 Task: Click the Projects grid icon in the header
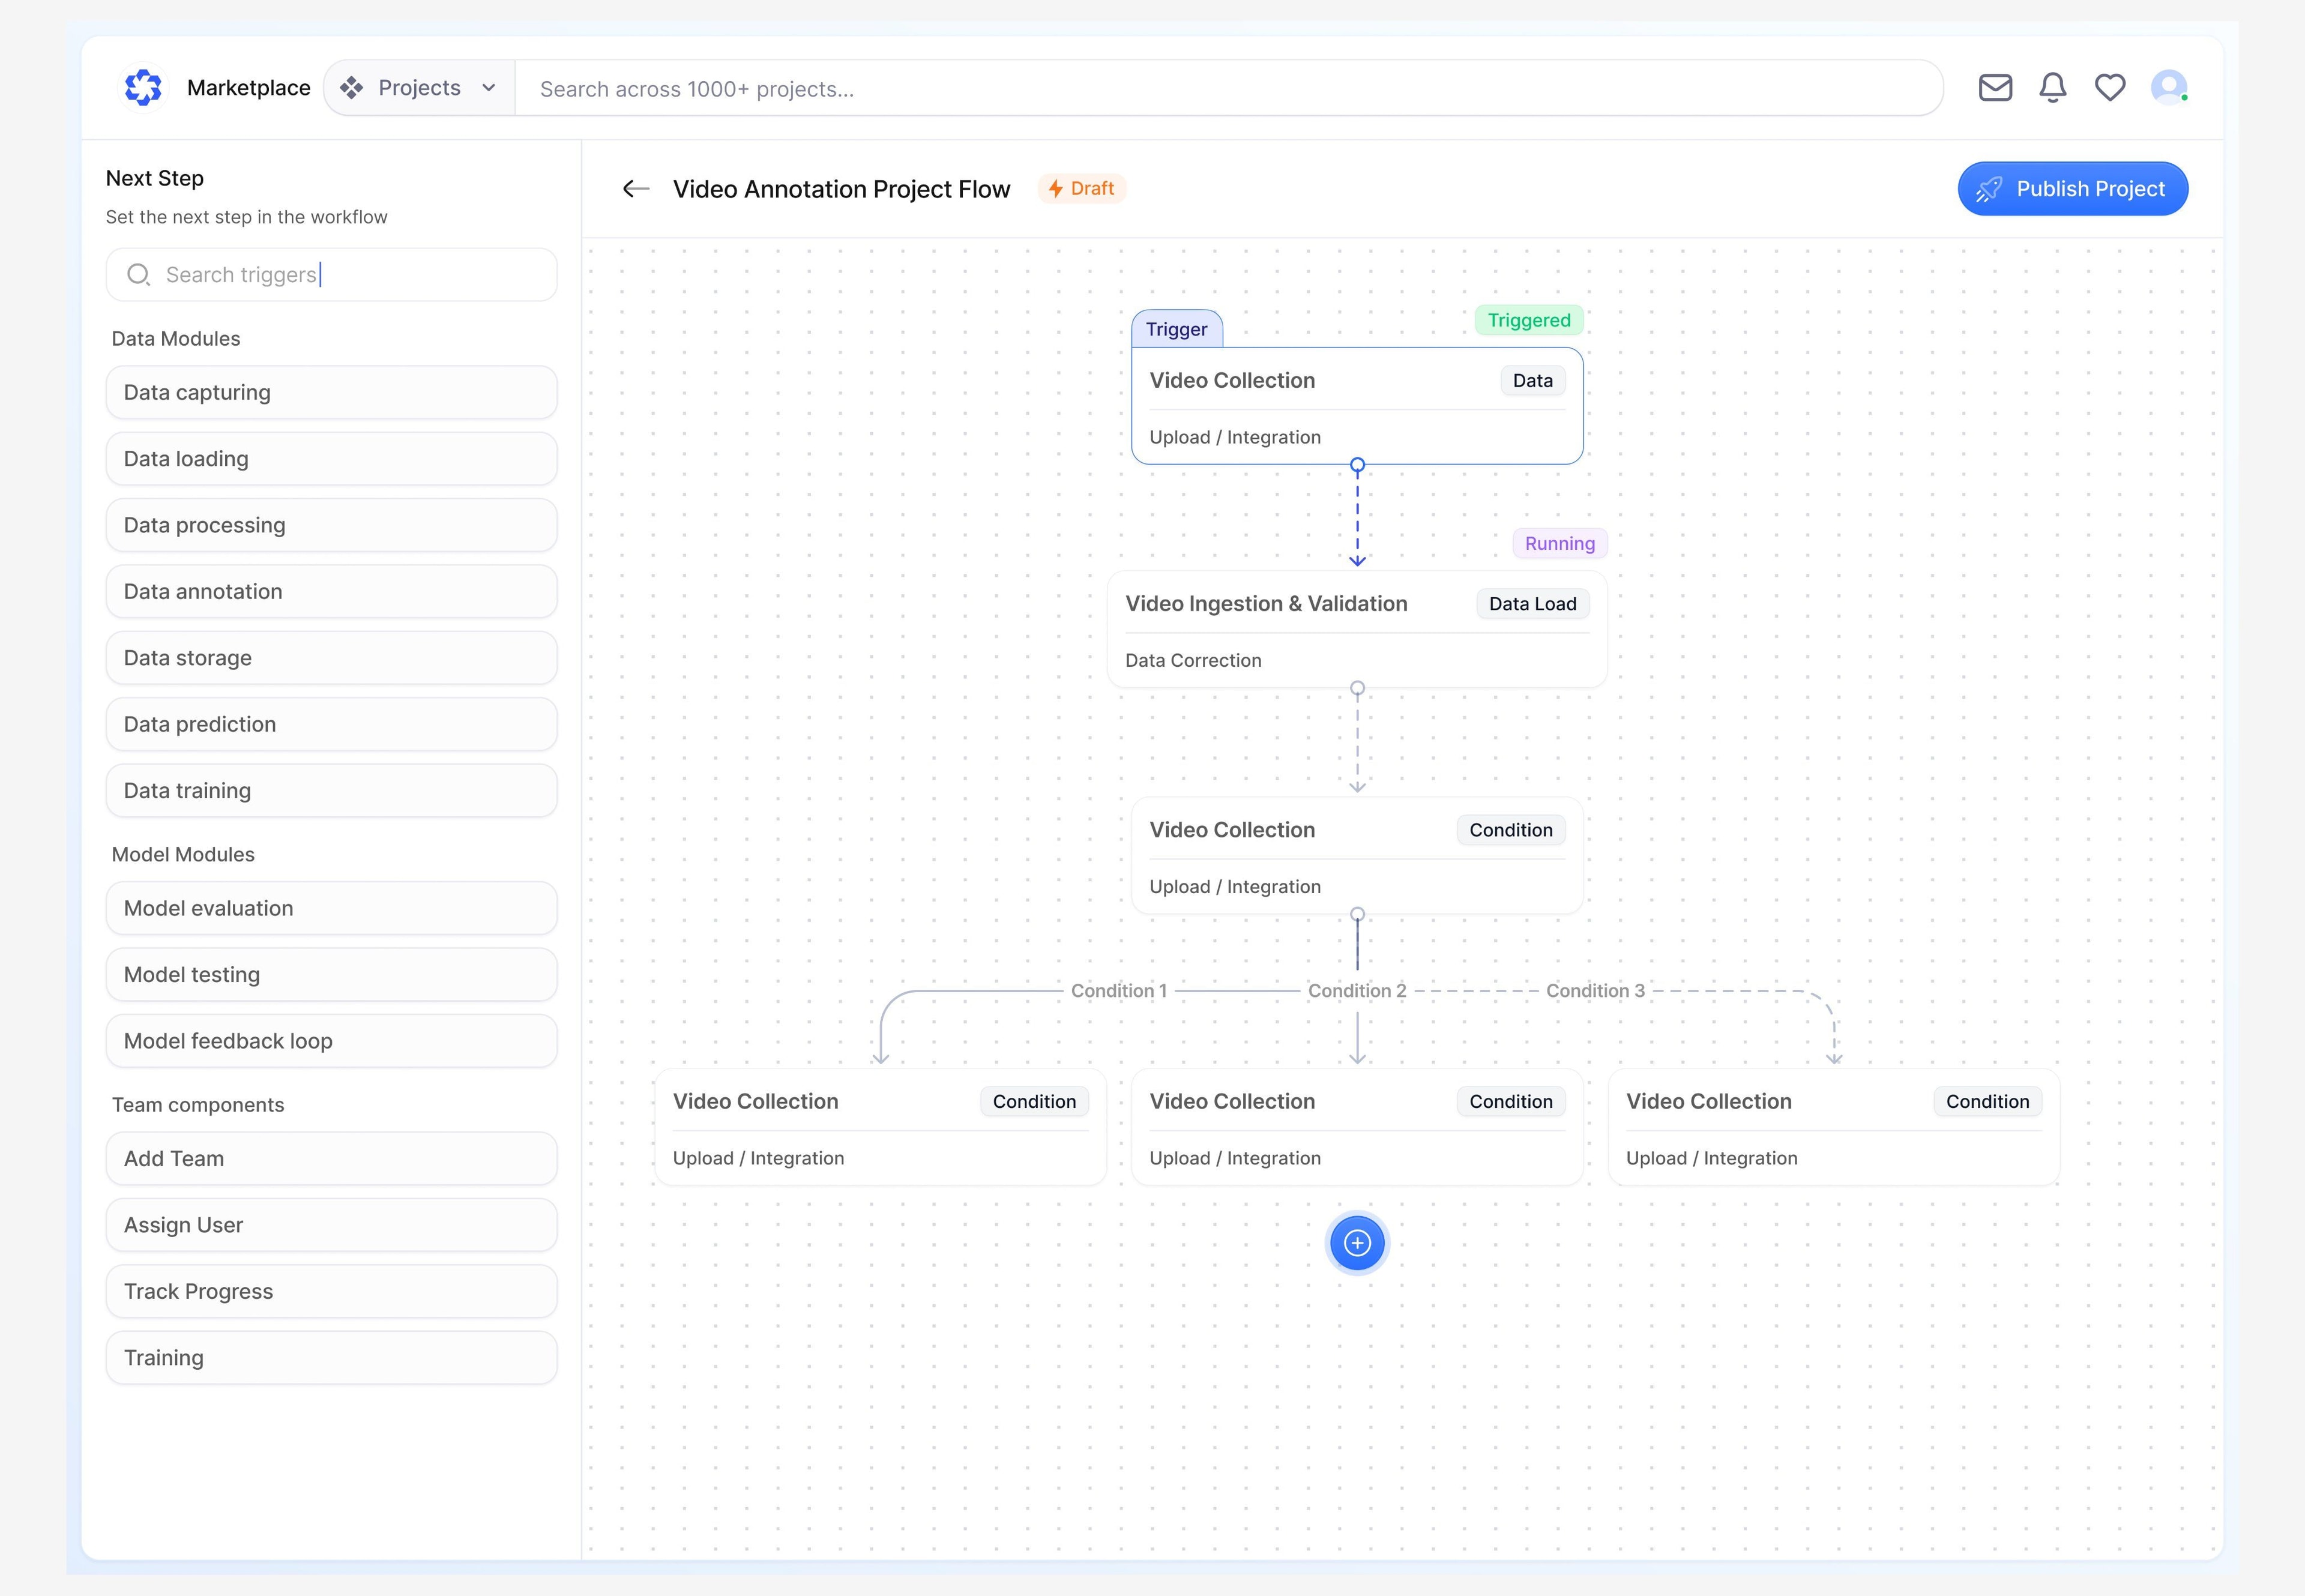352,88
